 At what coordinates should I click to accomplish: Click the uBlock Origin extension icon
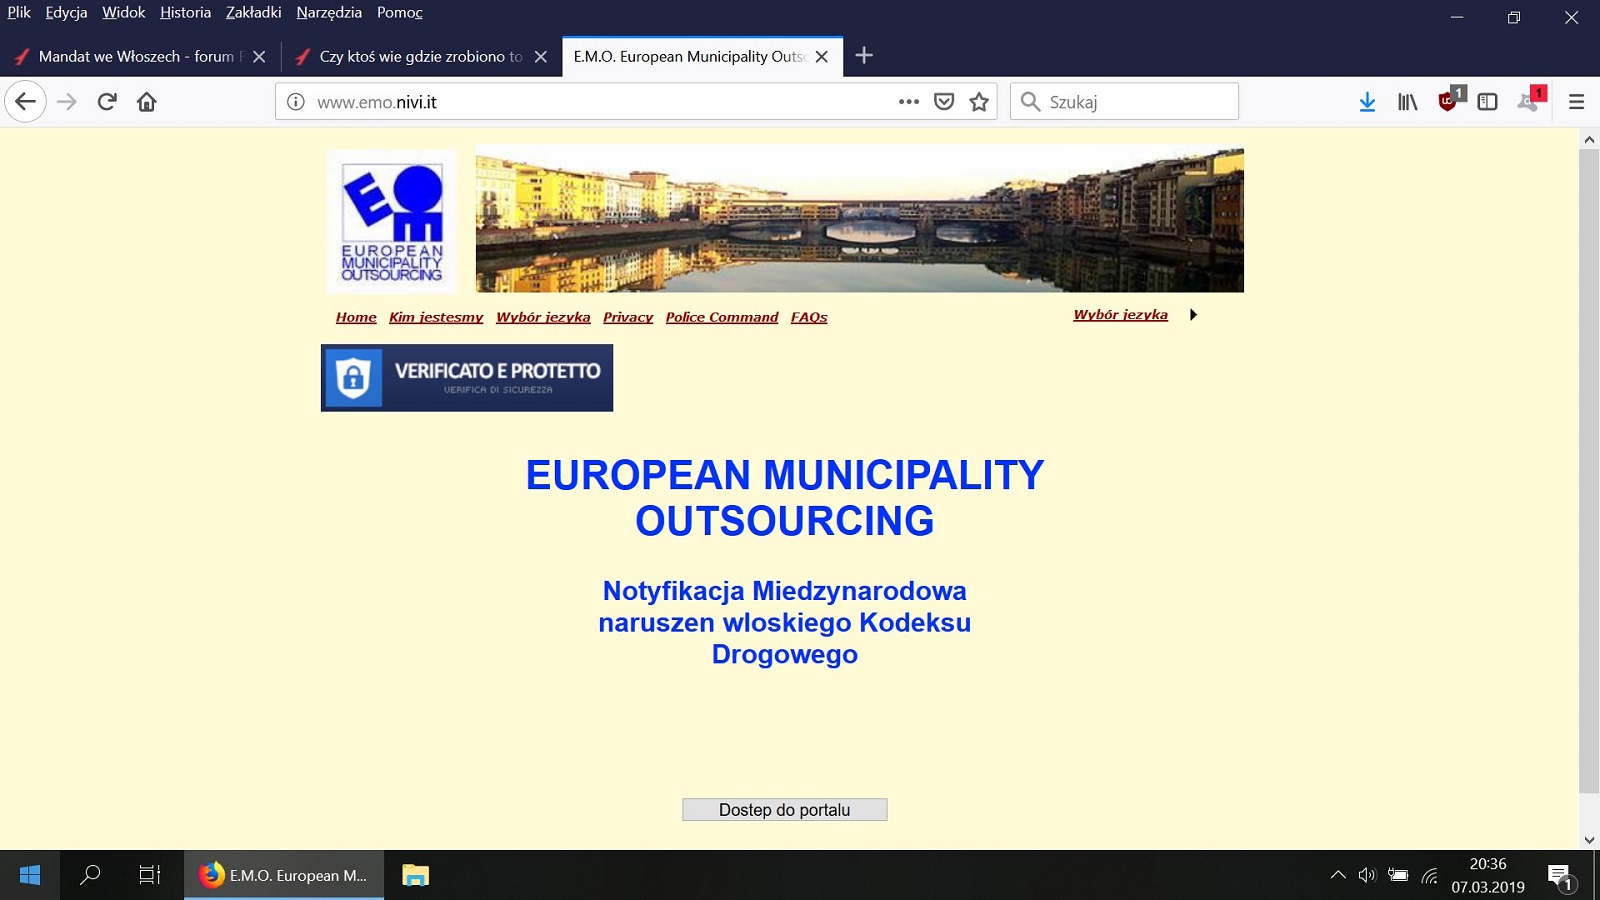point(1449,100)
